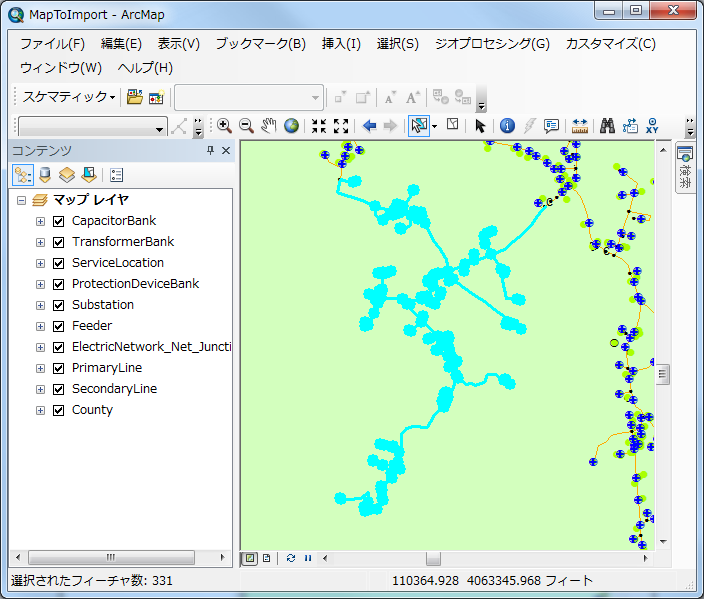The image size is (704, 599).
Task: Toggle ServiceLocation layer checkbox
Action: [x=58, y=263]
